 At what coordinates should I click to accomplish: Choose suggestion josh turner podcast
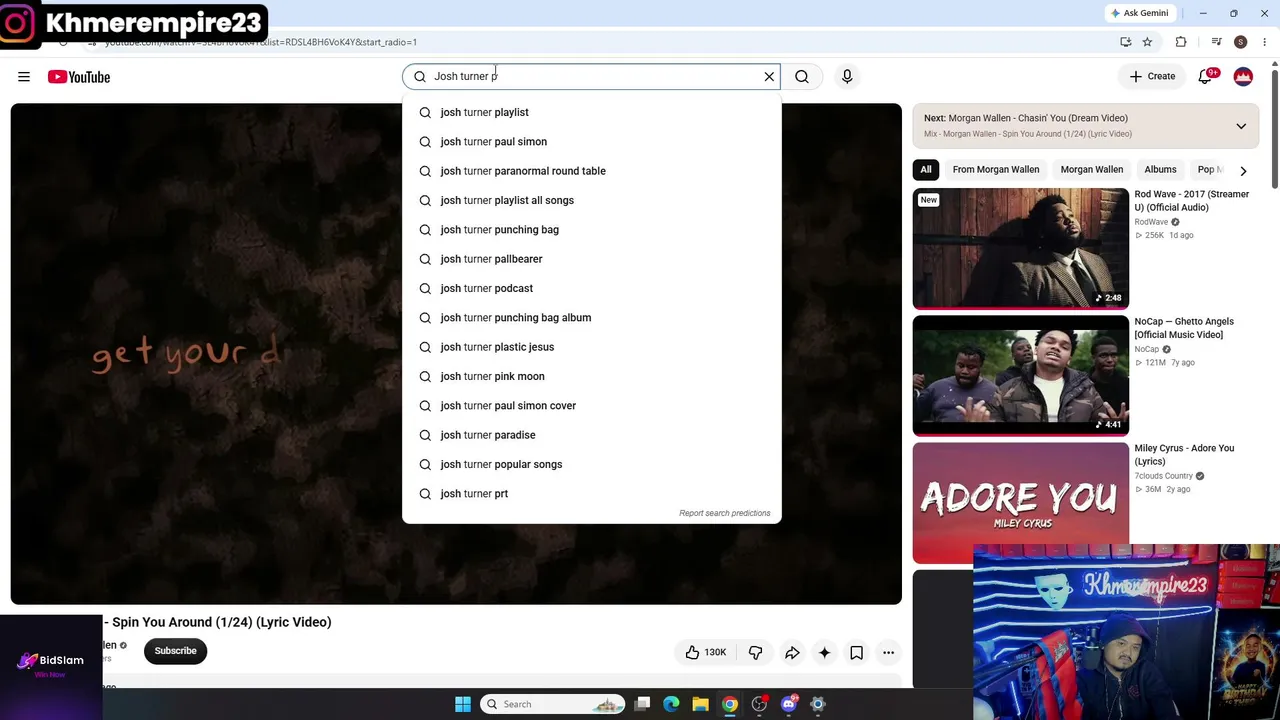tap(591, 288)
